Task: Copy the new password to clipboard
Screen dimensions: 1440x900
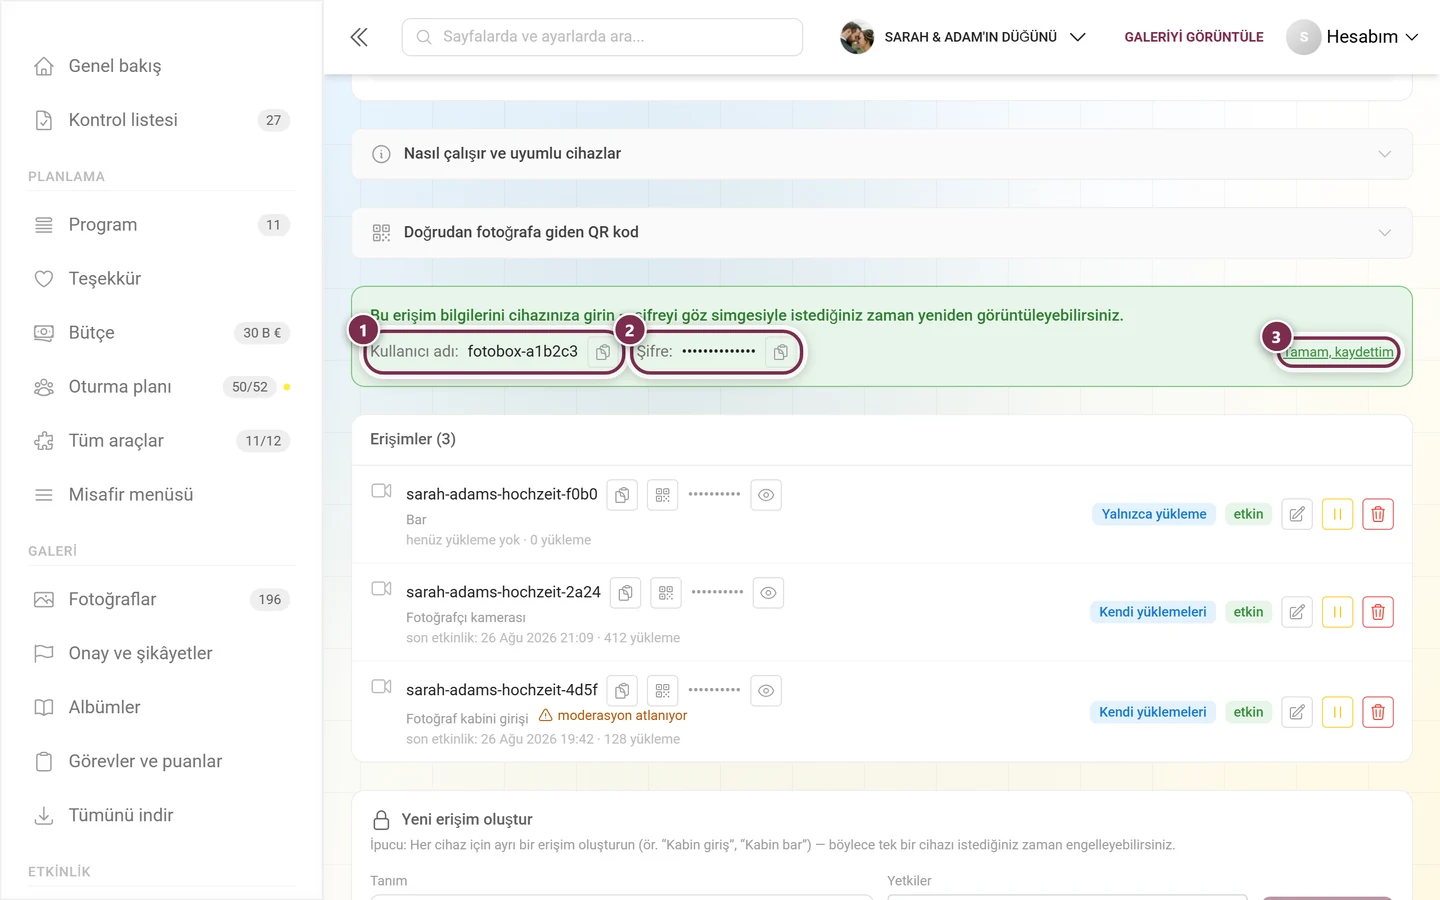Action: click(780, 352)
